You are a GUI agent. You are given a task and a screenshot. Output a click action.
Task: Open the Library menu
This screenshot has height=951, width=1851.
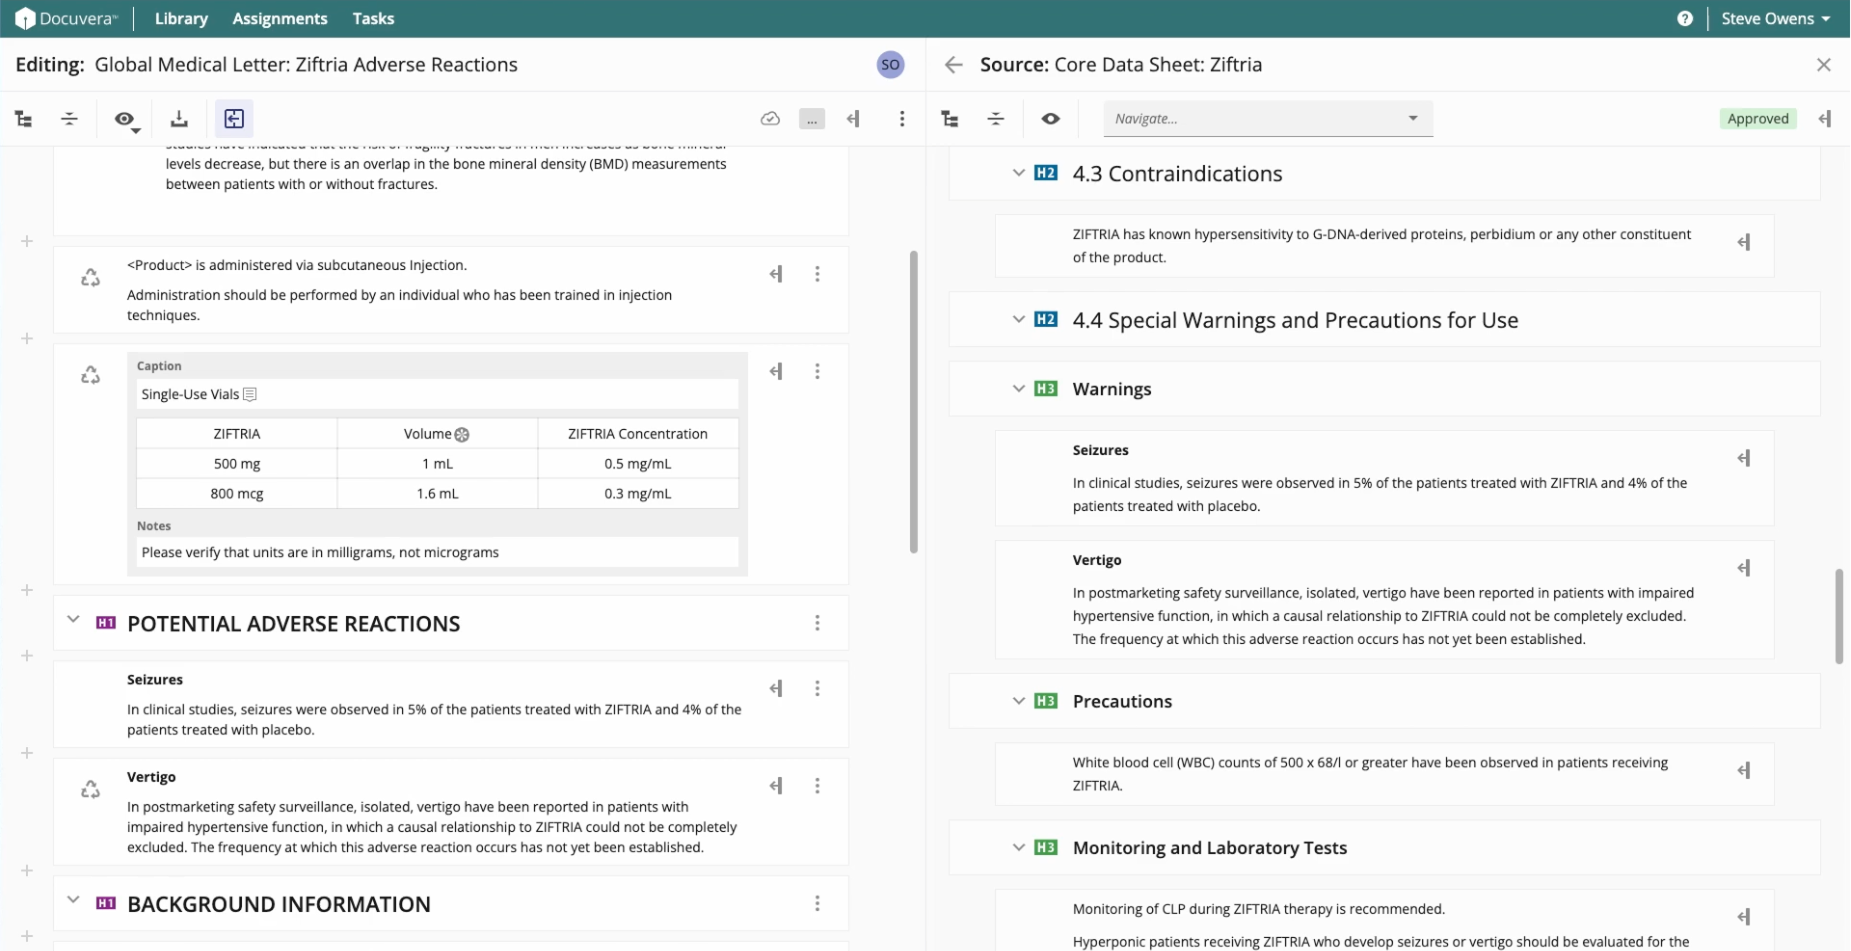pyautogui.click(x=181, y=18)
